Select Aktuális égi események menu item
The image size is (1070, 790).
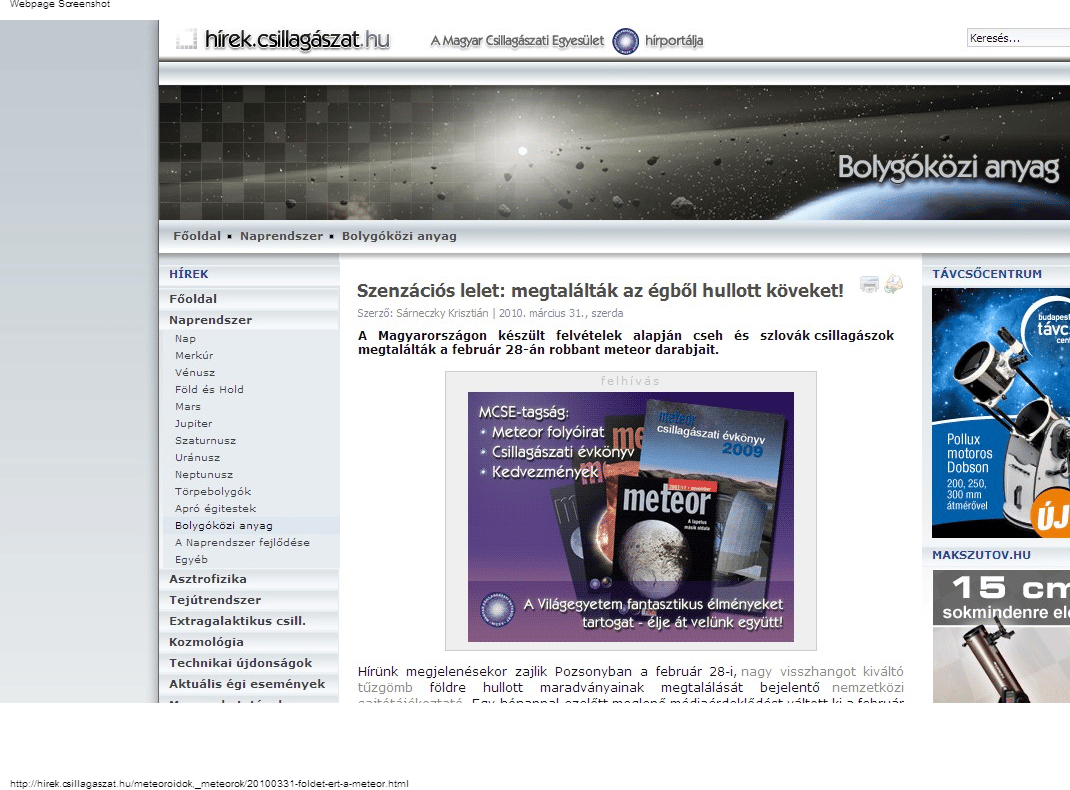pos(249,684)
